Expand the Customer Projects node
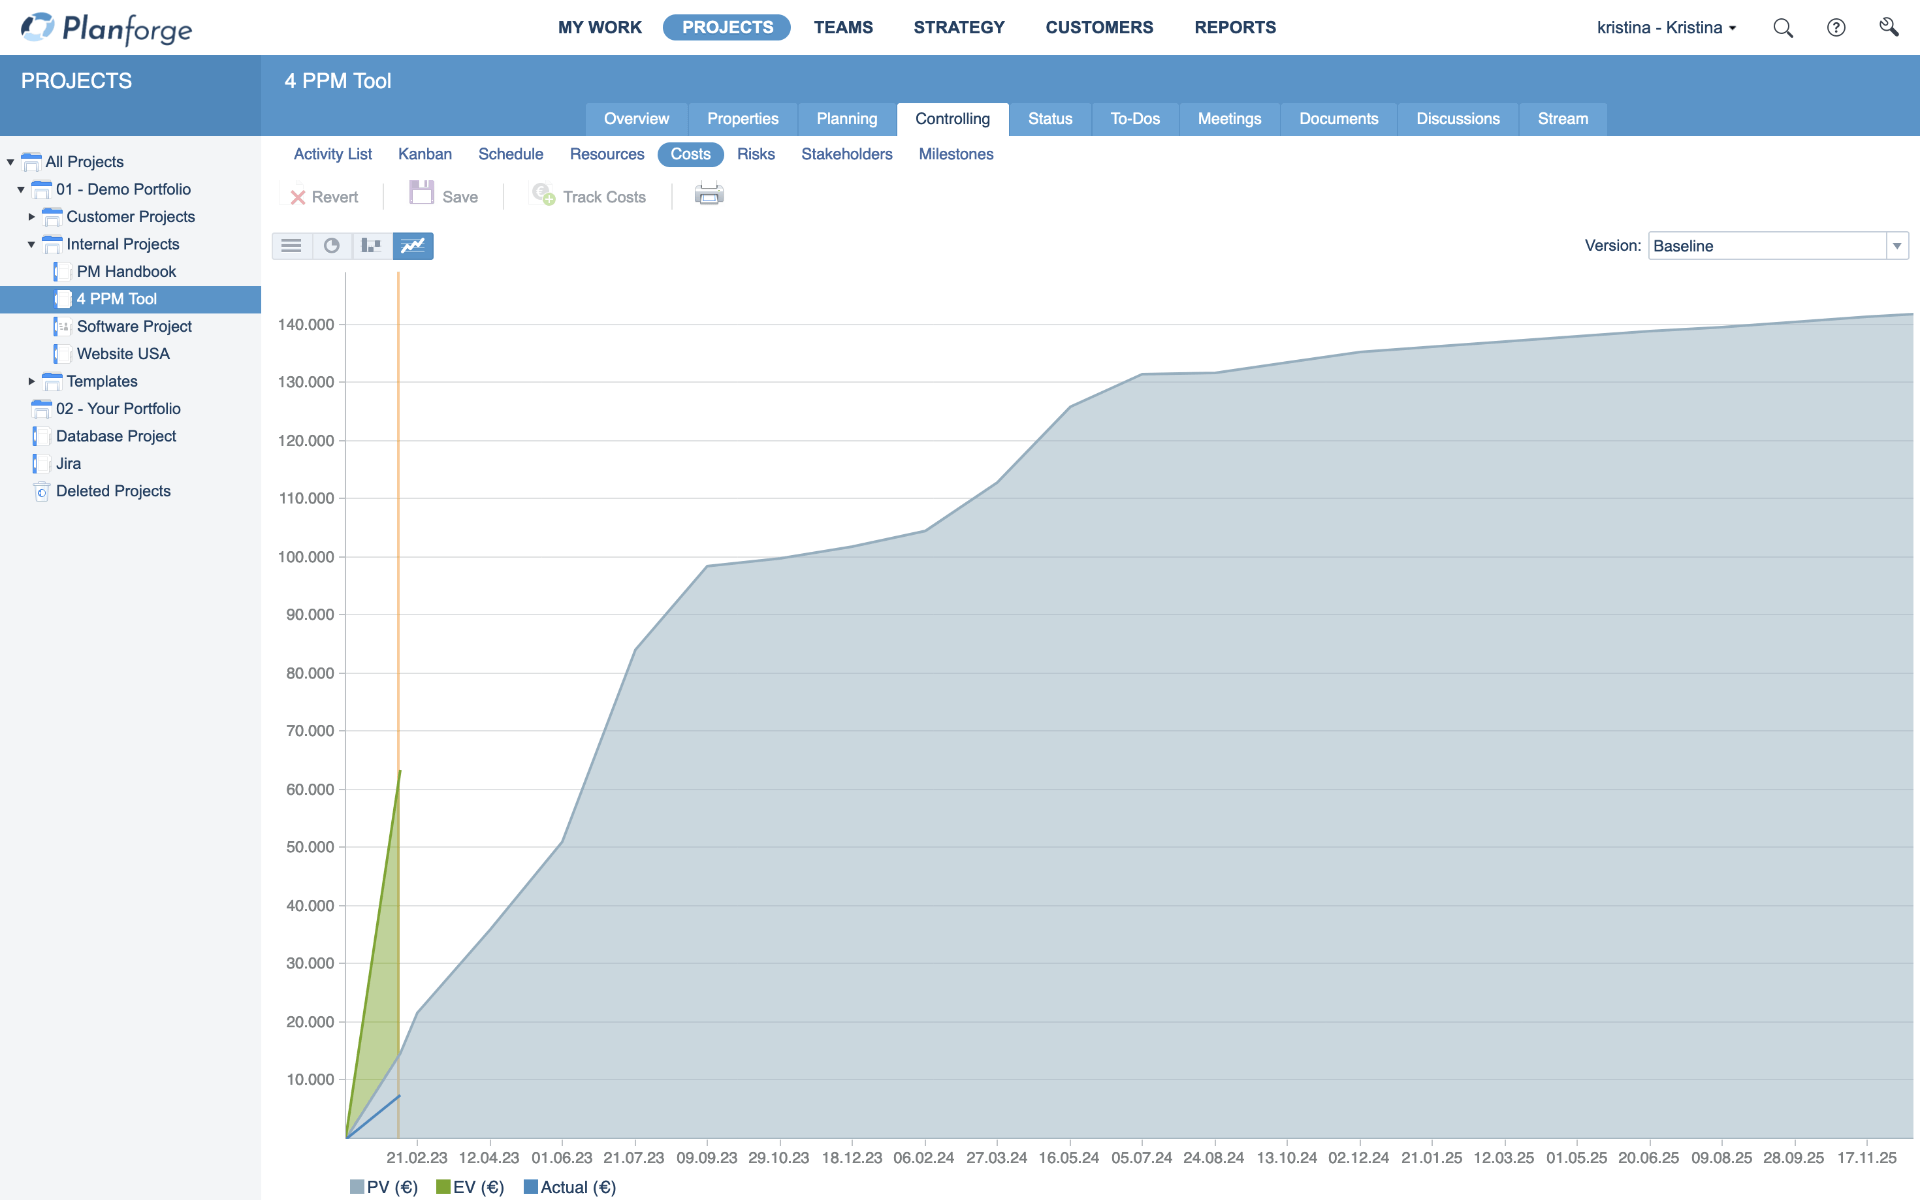The height and width of the screenshot is (1200, 1920). coord(32,217)
